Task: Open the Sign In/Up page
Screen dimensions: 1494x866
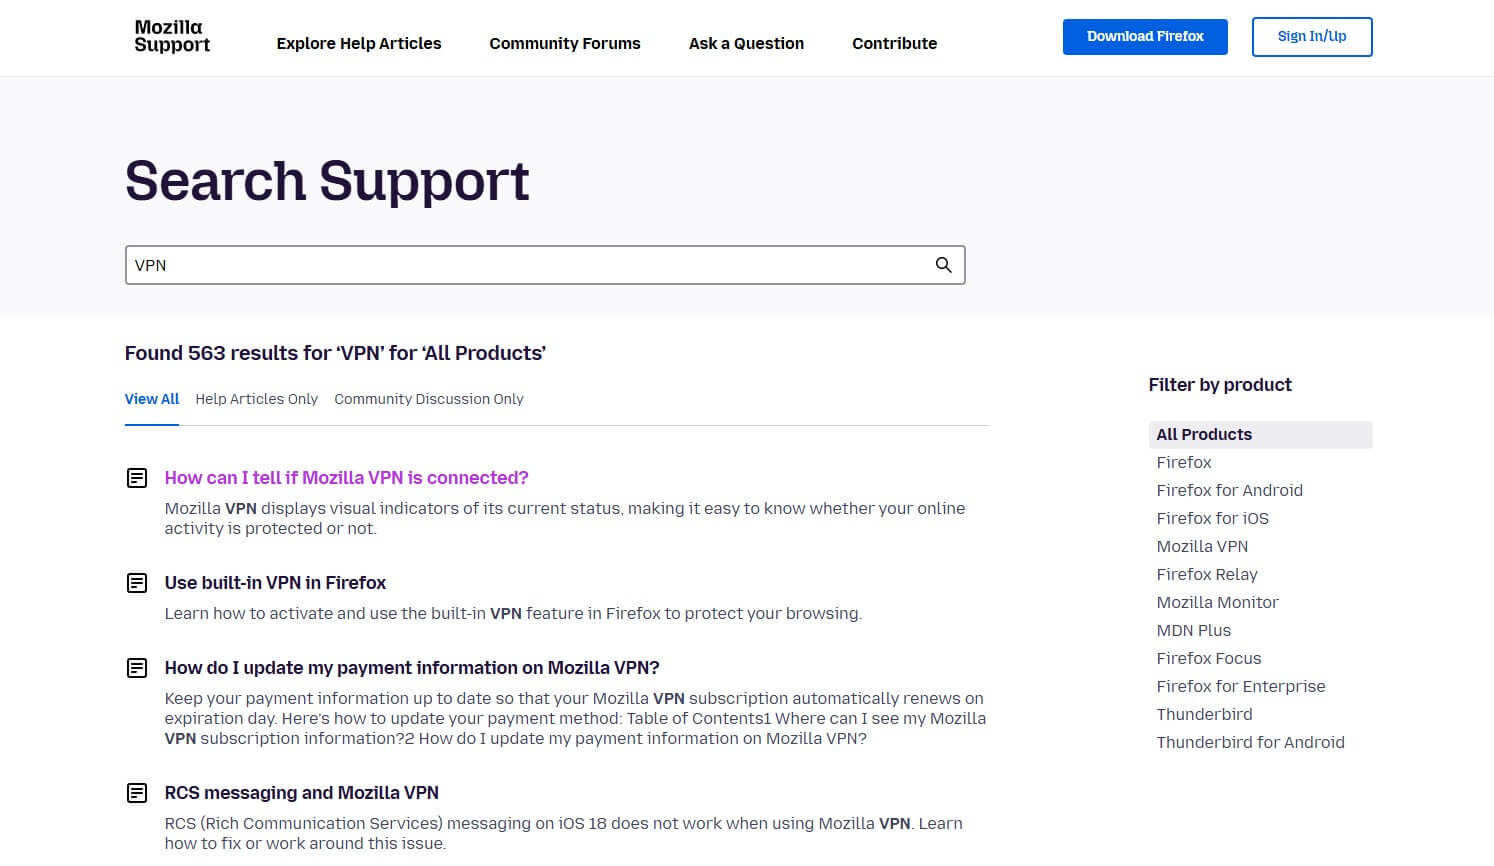Action: (x=1312, y=36)
